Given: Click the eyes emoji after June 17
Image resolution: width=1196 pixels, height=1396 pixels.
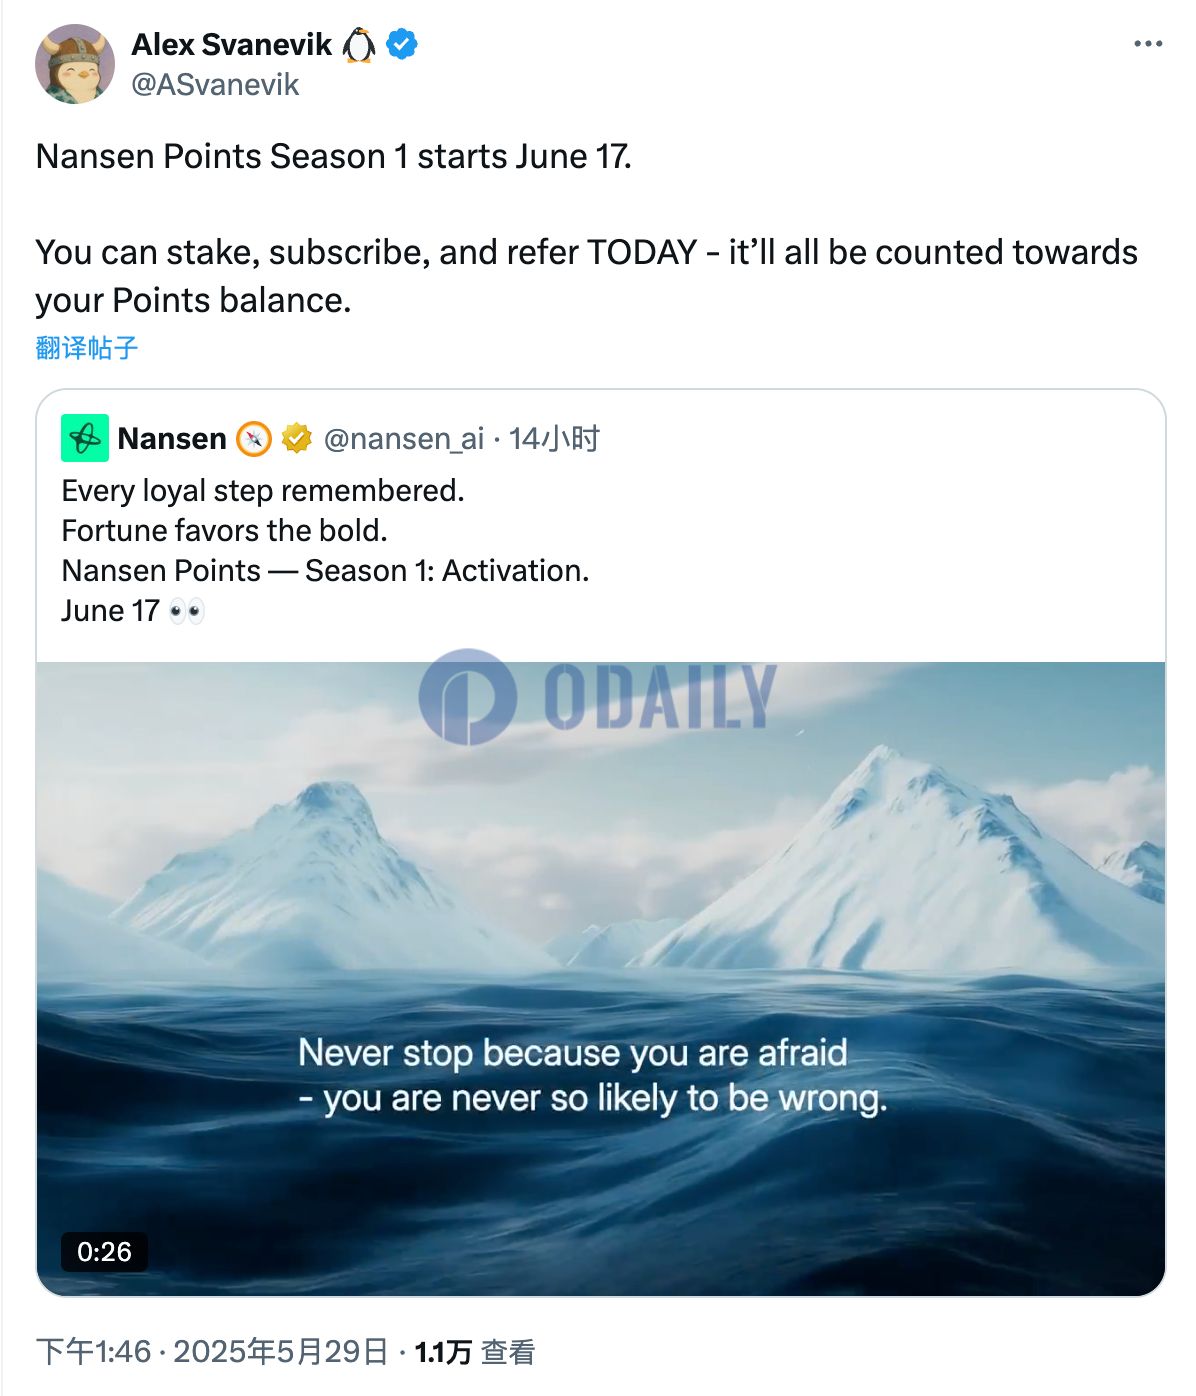Looking at the screenshot, I should [187, 611].
